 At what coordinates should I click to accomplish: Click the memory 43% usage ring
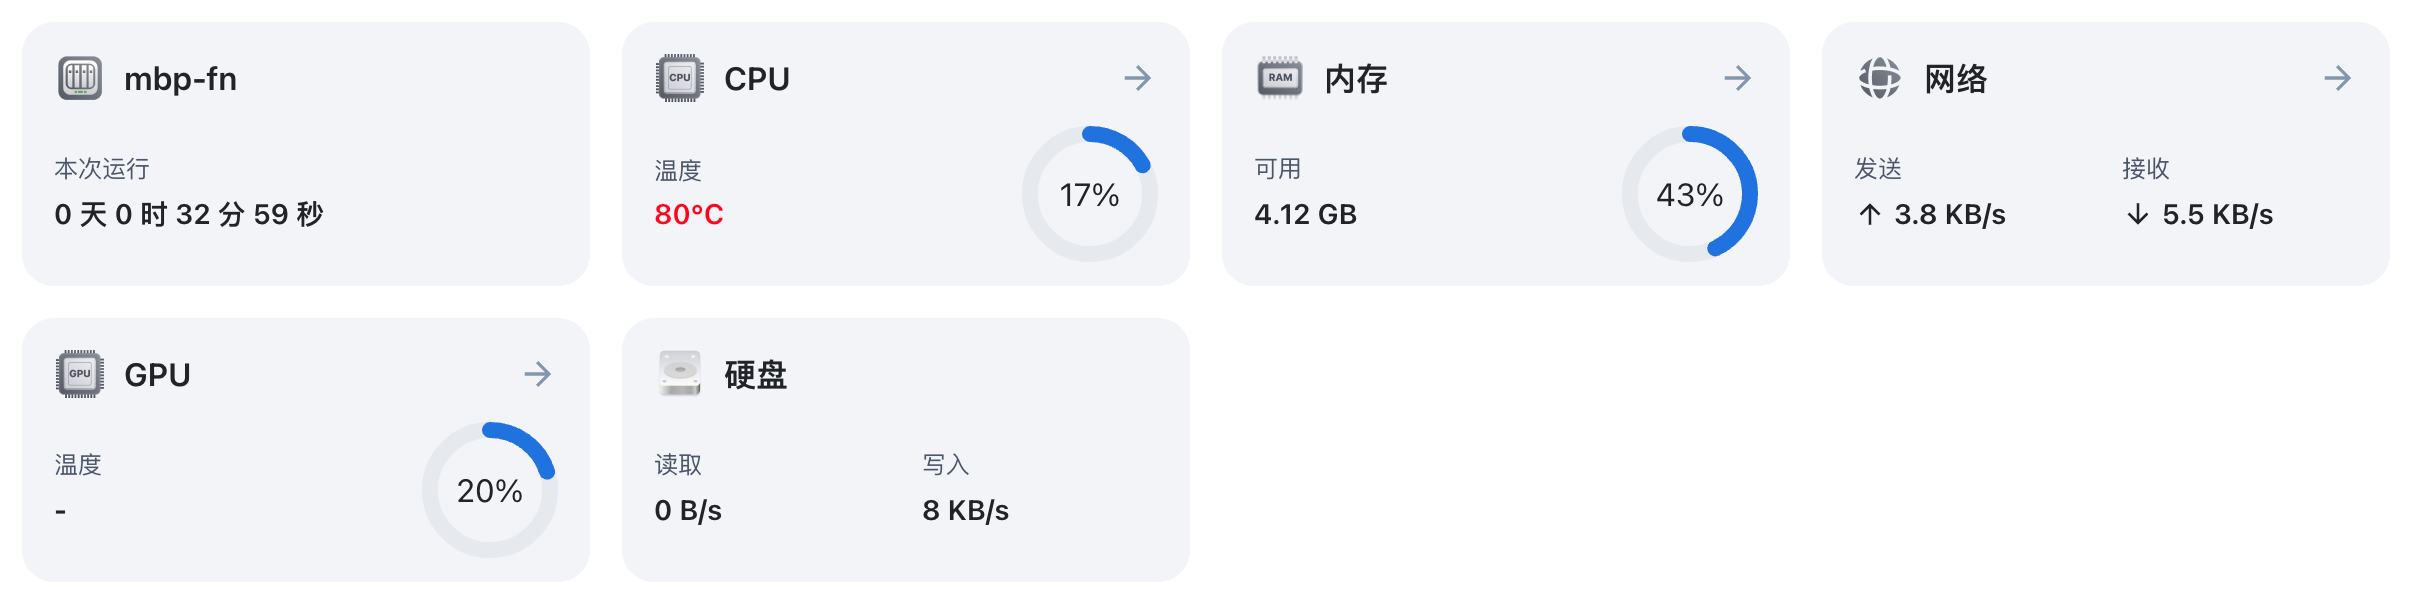pyautogui.click(x=1690, y=194)
